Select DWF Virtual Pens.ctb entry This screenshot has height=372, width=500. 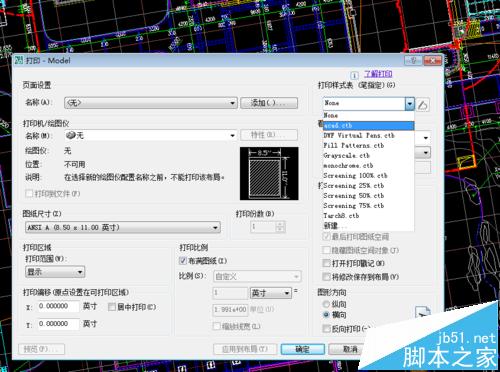tap(368, 136)
